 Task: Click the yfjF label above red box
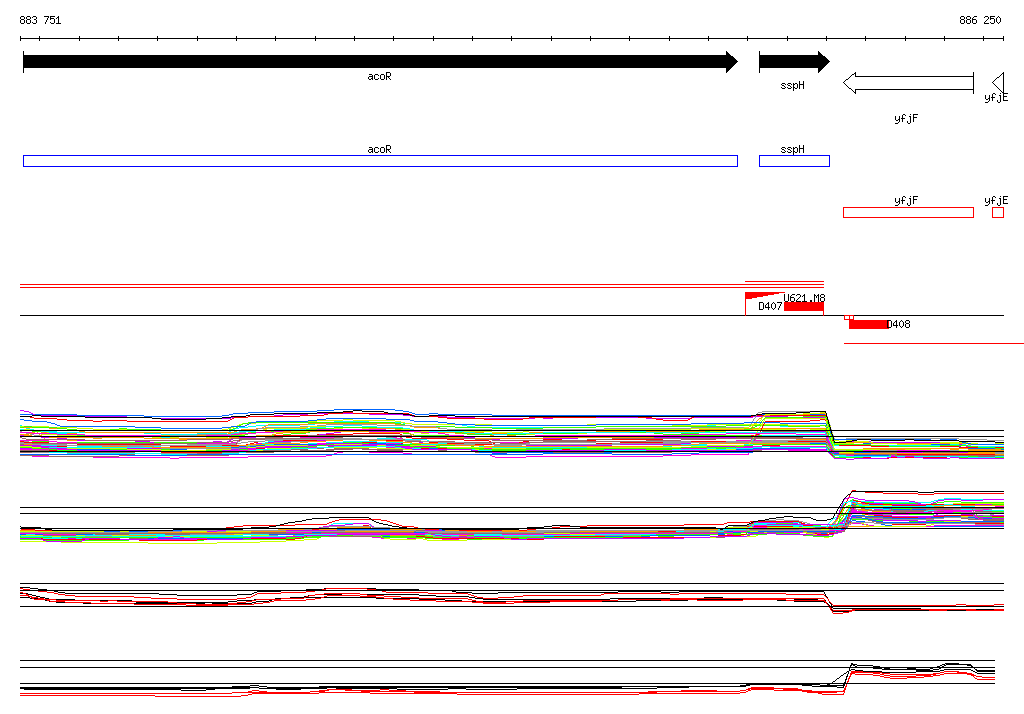[906, 201]
